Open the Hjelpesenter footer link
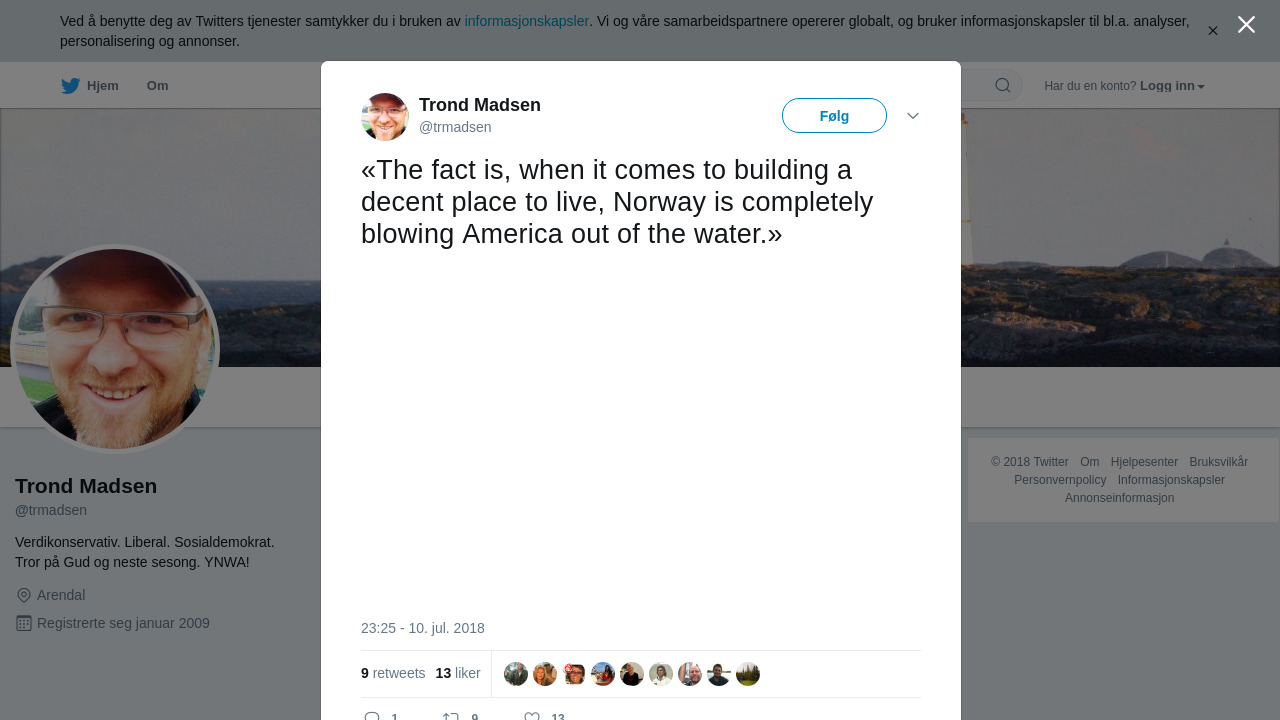The width and height of the screenshot is (1280, 720). click(1144, 462)
